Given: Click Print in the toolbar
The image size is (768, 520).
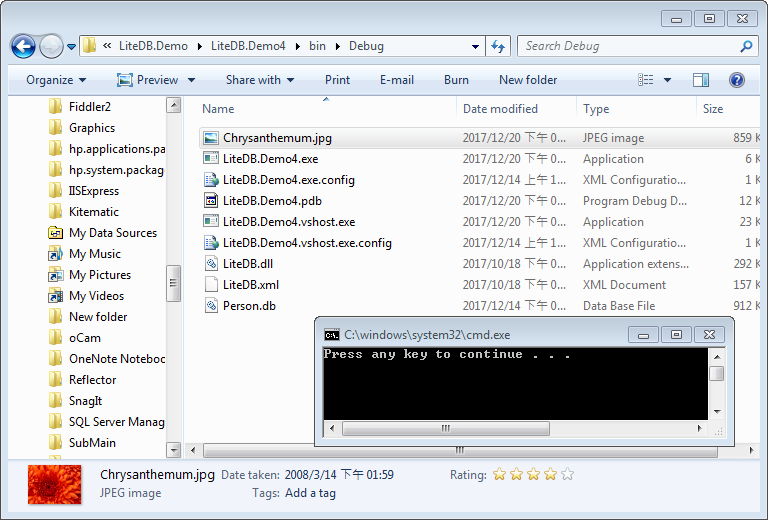Looking at the screenshot, I should [x=337, y=80].
